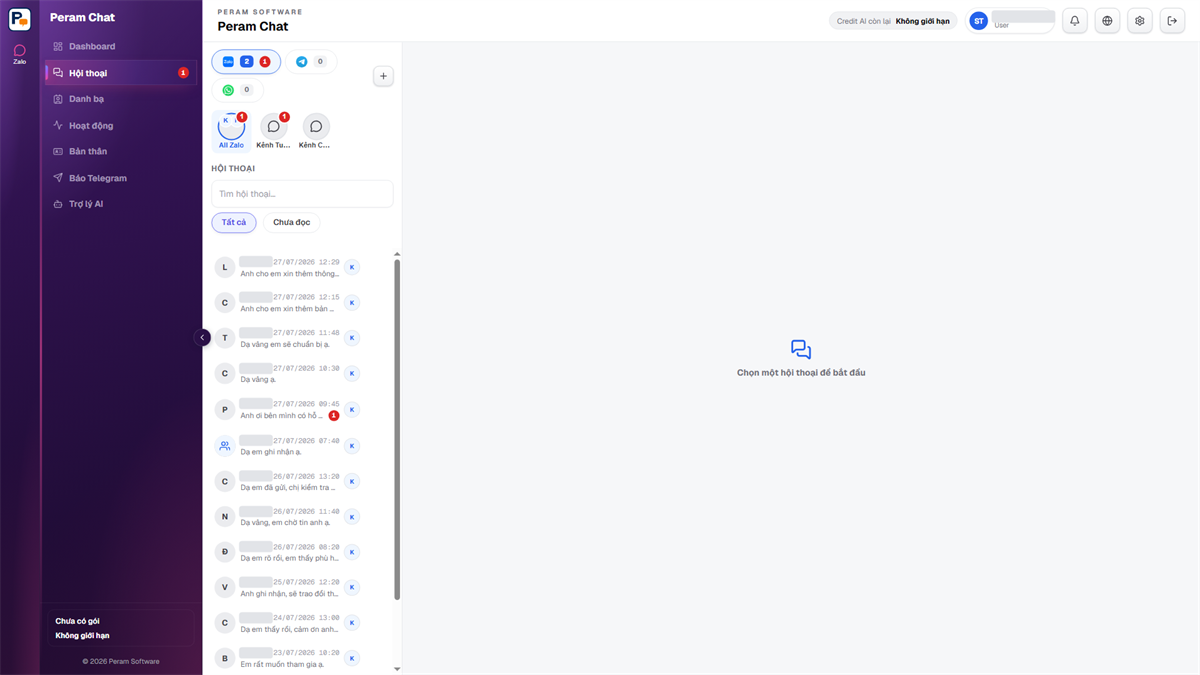Click the Chưa có gói plan box
This screenshot has height=675, width=1200.
120,628
